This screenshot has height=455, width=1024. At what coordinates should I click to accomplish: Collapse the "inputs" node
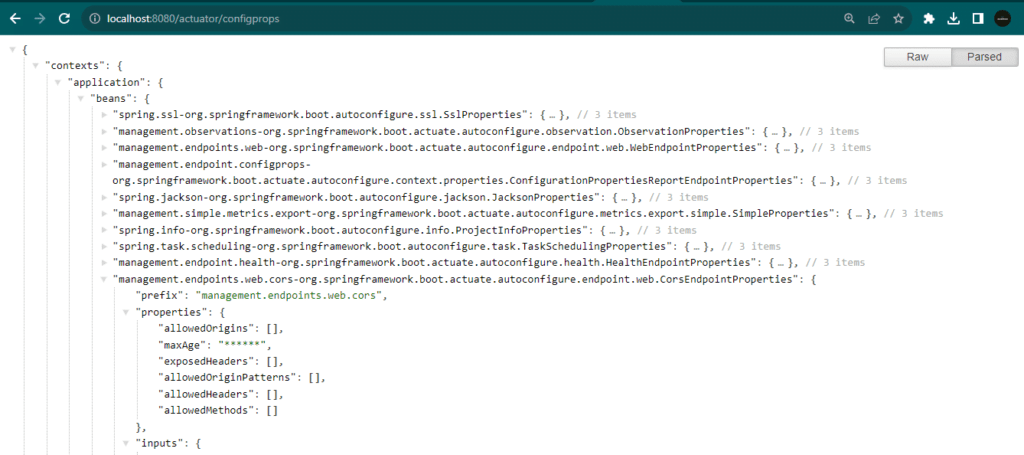(127, 443)
